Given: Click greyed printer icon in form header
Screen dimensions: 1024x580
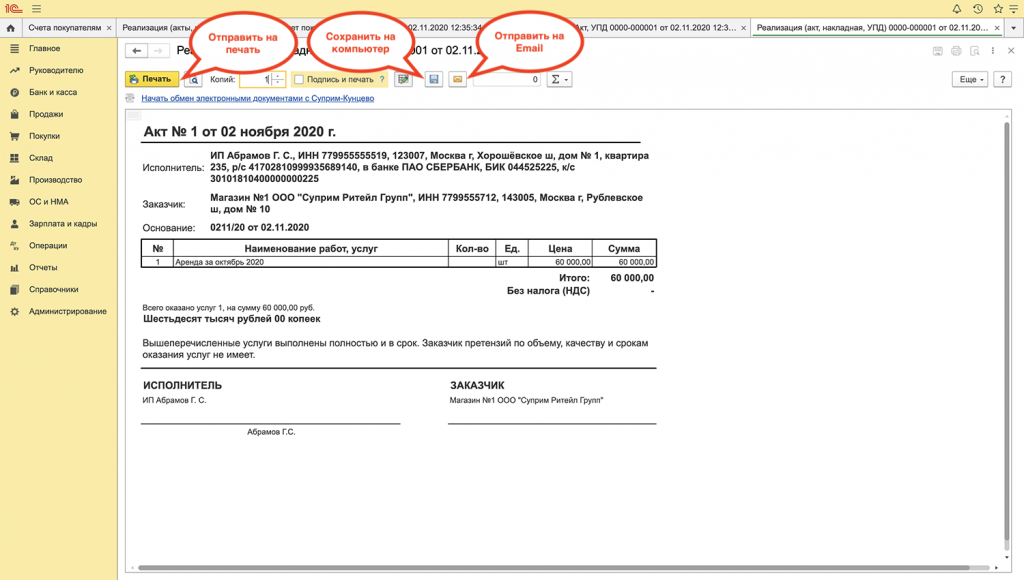Looking at the screenshot, I should pos(956,51).
